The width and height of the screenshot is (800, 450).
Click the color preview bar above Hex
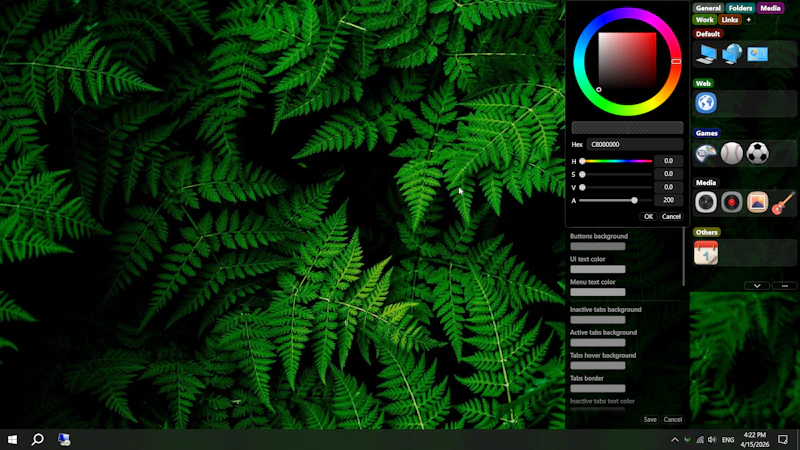627,128
